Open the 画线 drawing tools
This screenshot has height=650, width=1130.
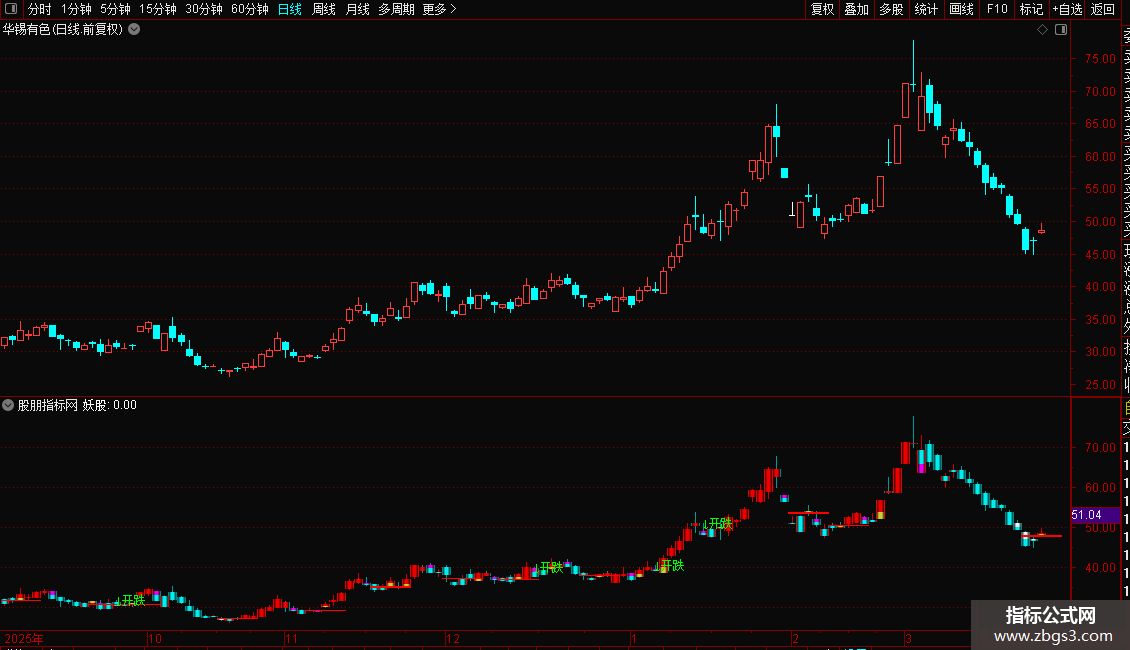point(961,9)
